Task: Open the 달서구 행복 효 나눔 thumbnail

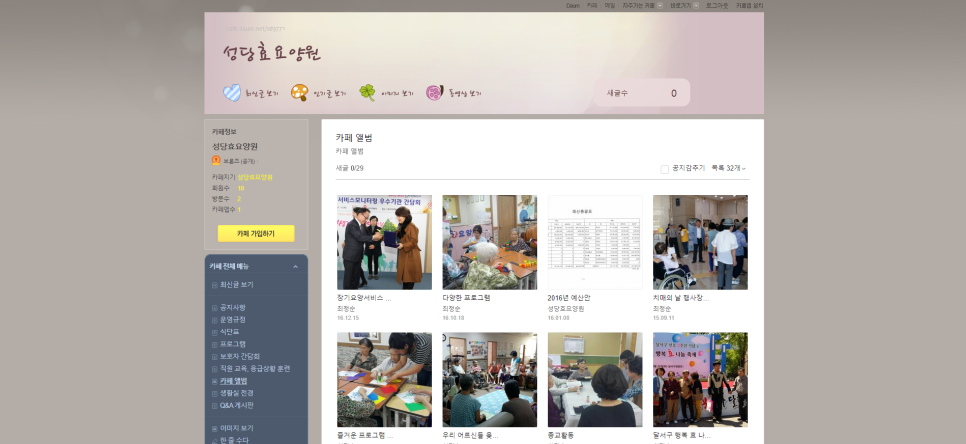Action: coord(700,380)
